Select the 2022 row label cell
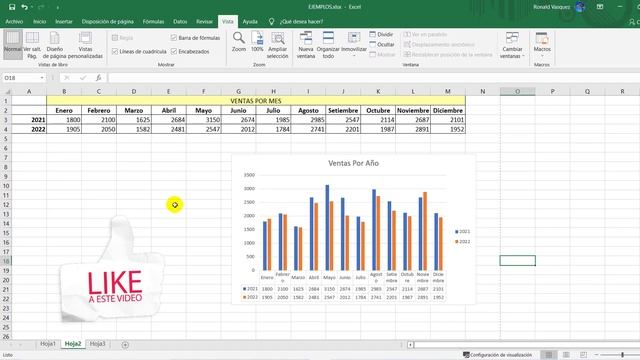The width and height of the screenshot is (640, 360). 29,129
